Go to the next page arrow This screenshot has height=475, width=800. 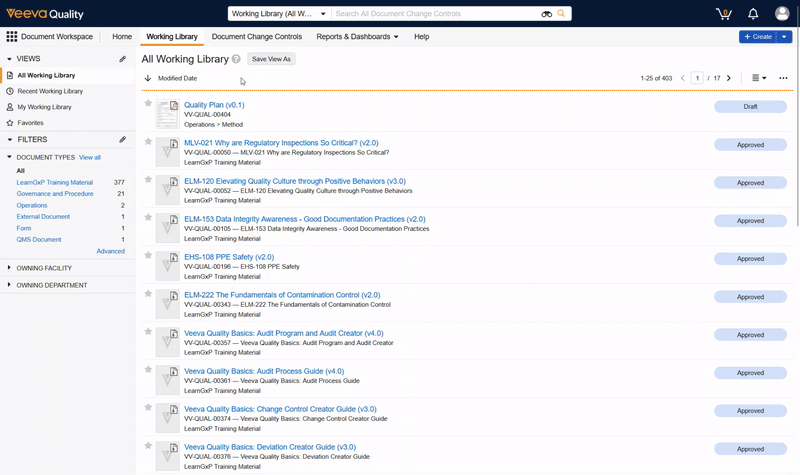[x=729, y=78]
